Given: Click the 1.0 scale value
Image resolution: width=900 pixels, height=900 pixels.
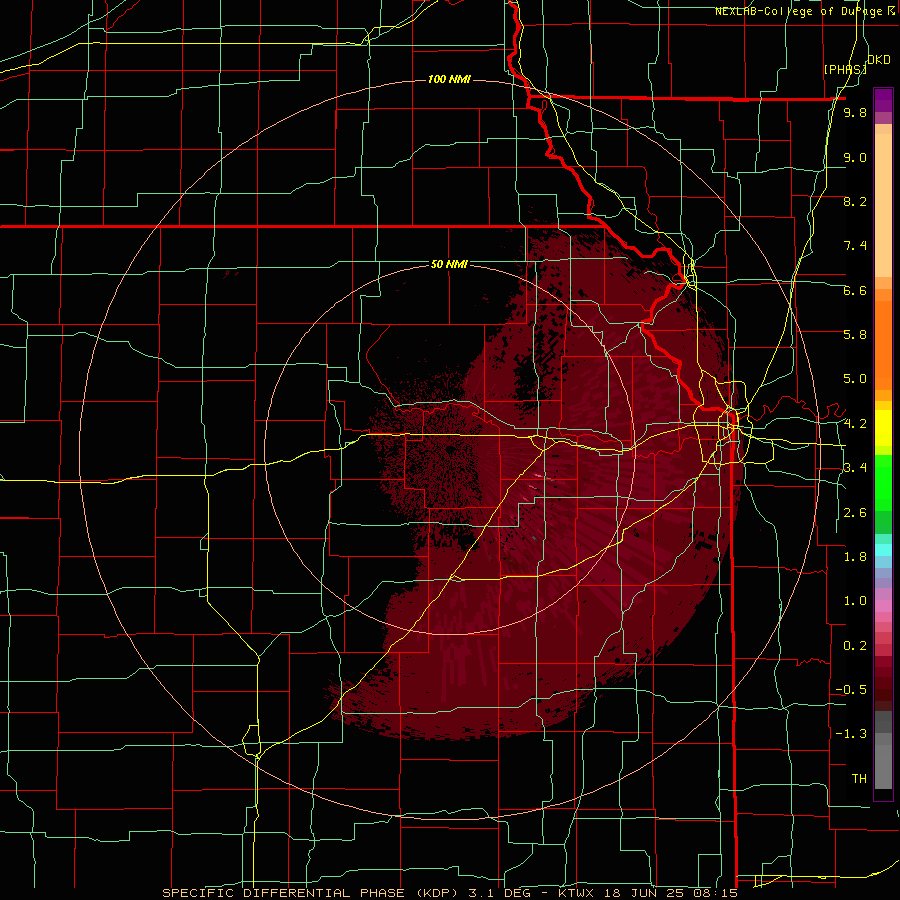Looking at the screenshot, I should 855,601.
